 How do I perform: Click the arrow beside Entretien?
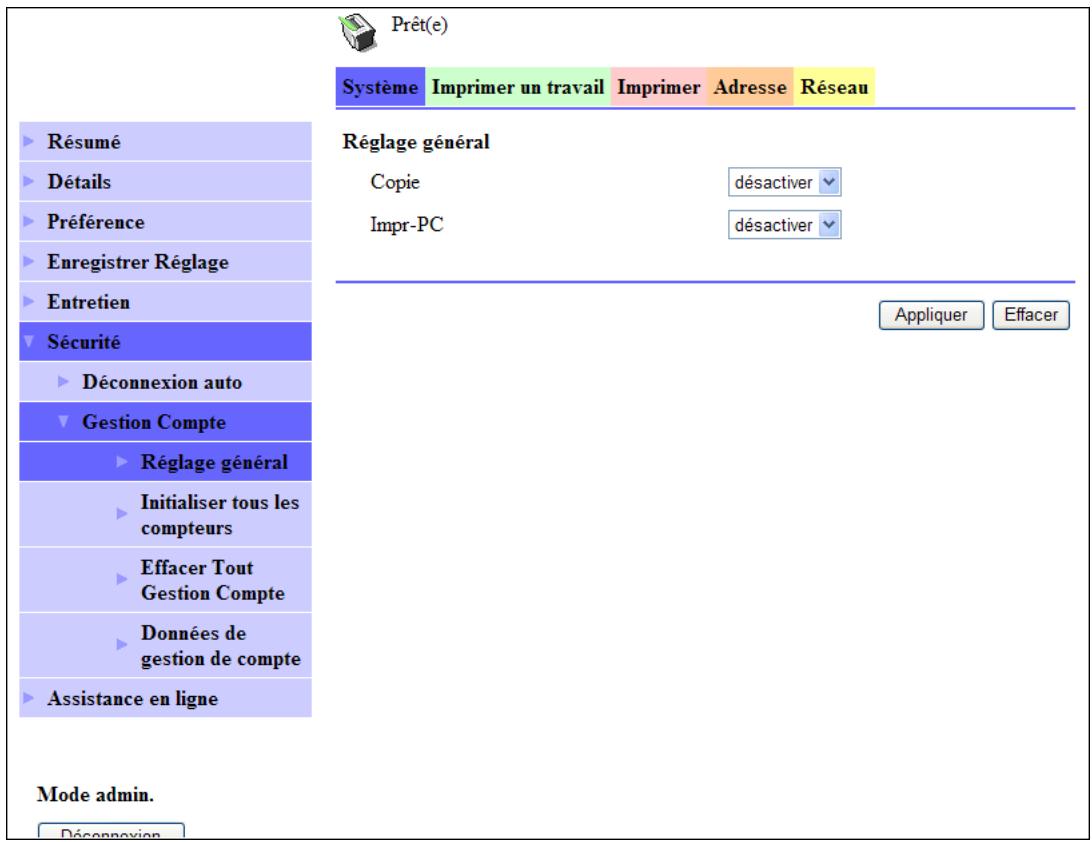[x=29, y=301]
